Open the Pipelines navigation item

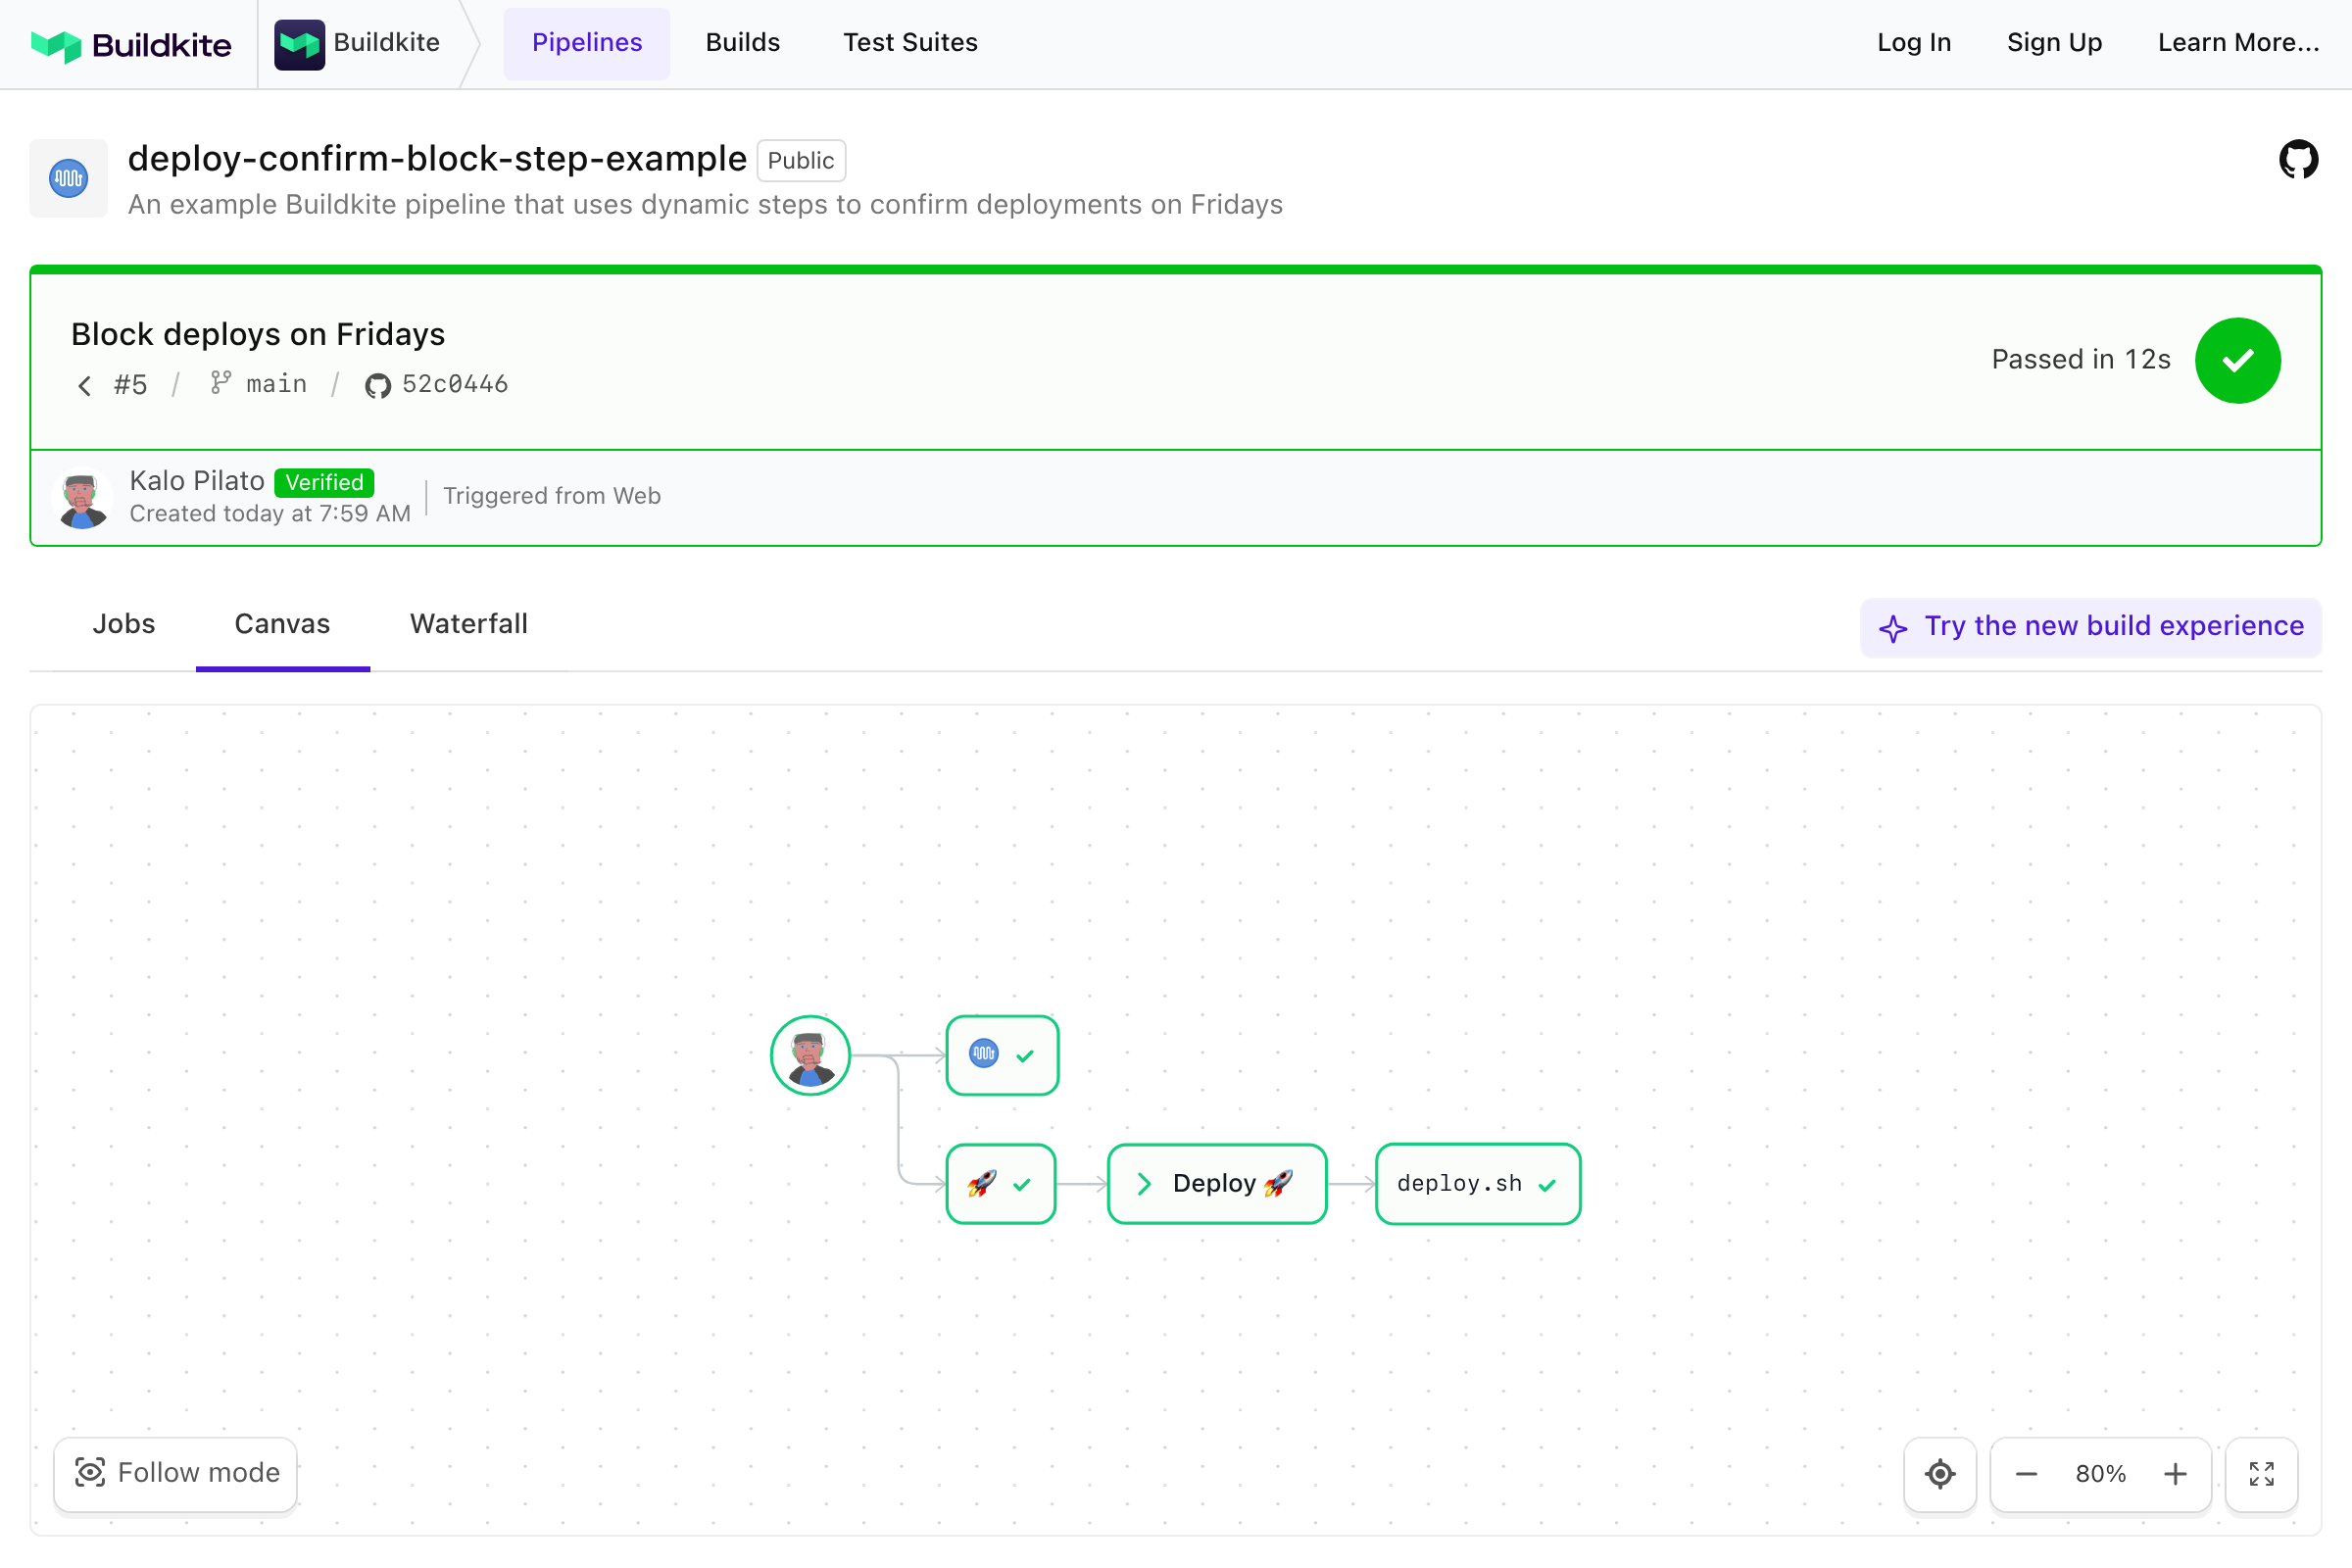tap(587, 43)
